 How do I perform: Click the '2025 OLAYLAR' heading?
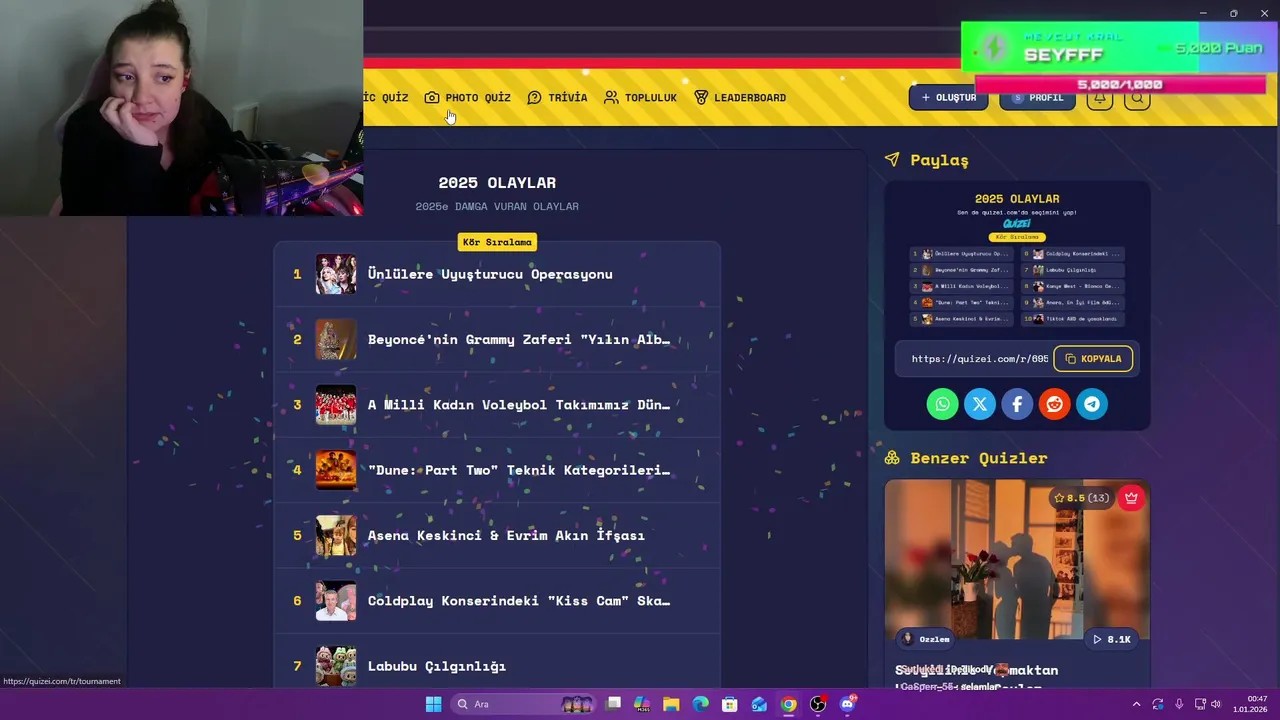(497, 182)
